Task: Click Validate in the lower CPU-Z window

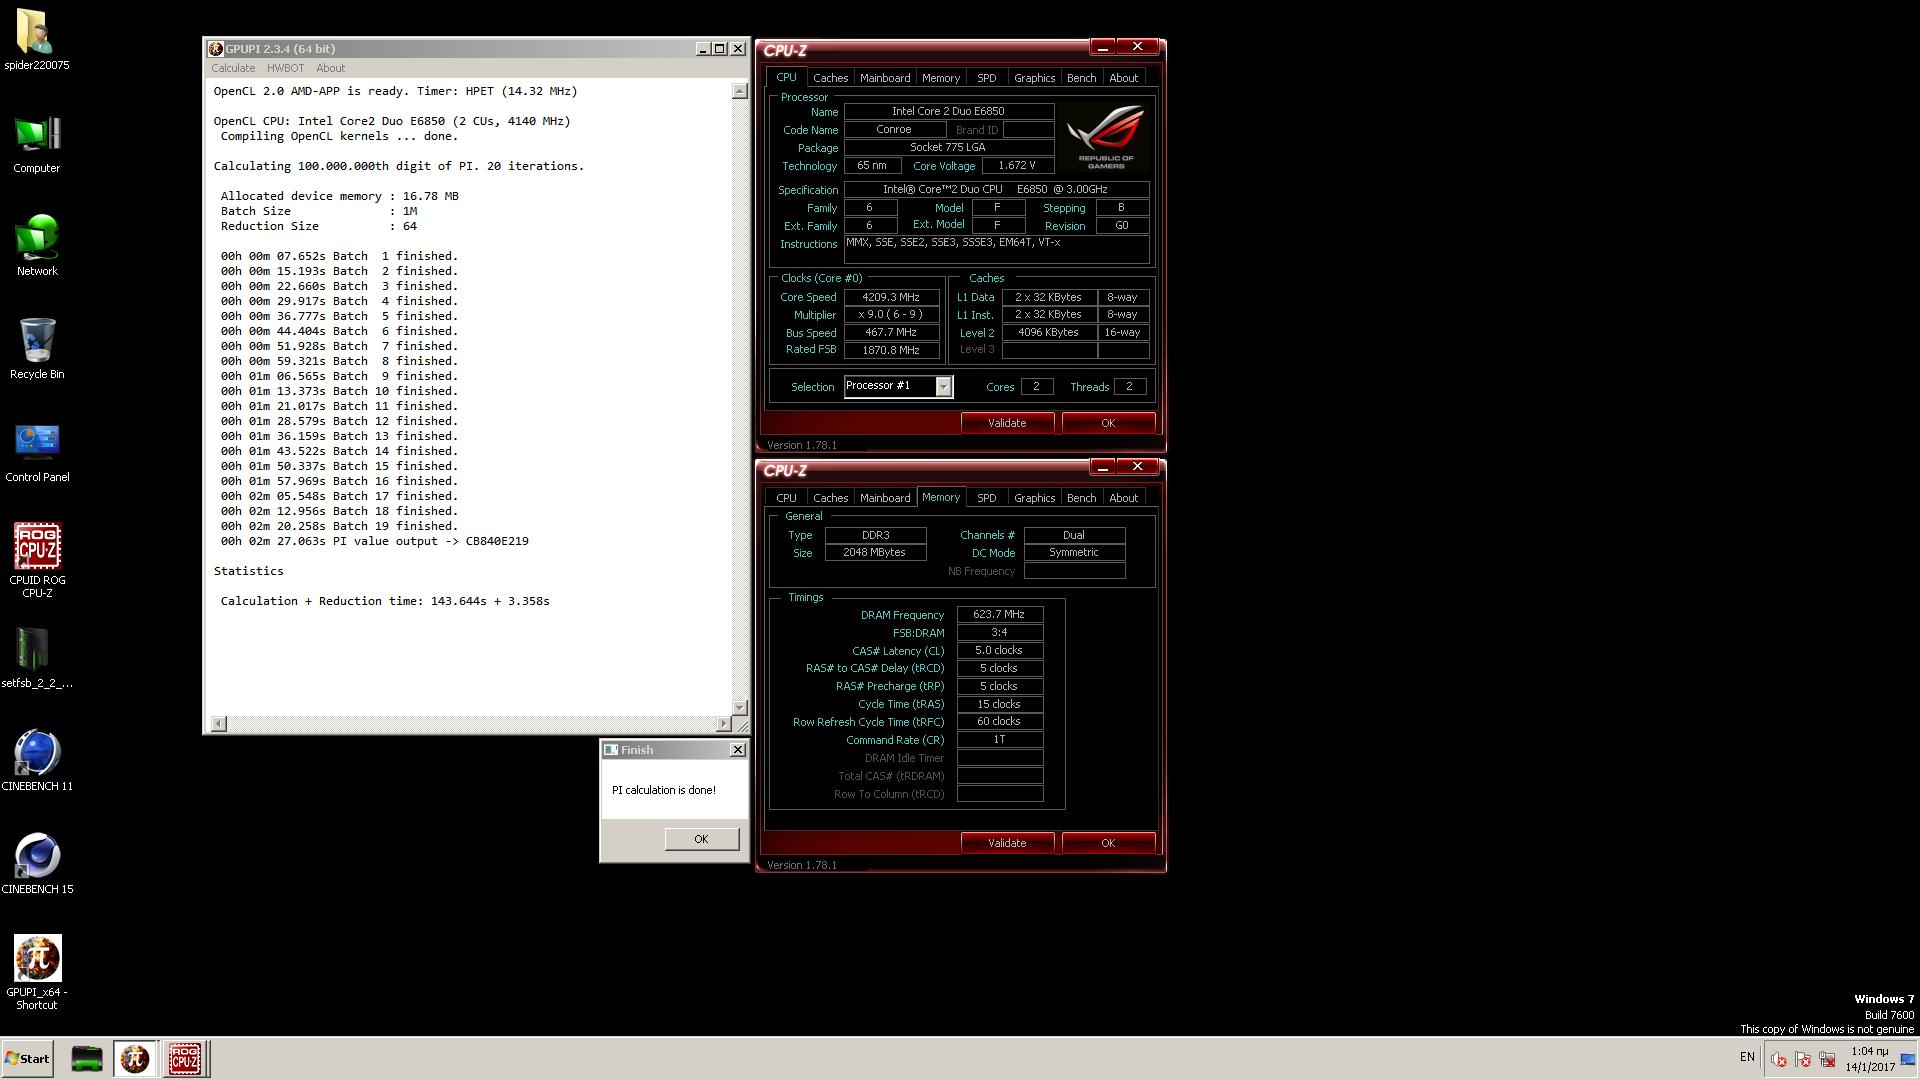Action: pyautogui.click(x=1007, y=843)
